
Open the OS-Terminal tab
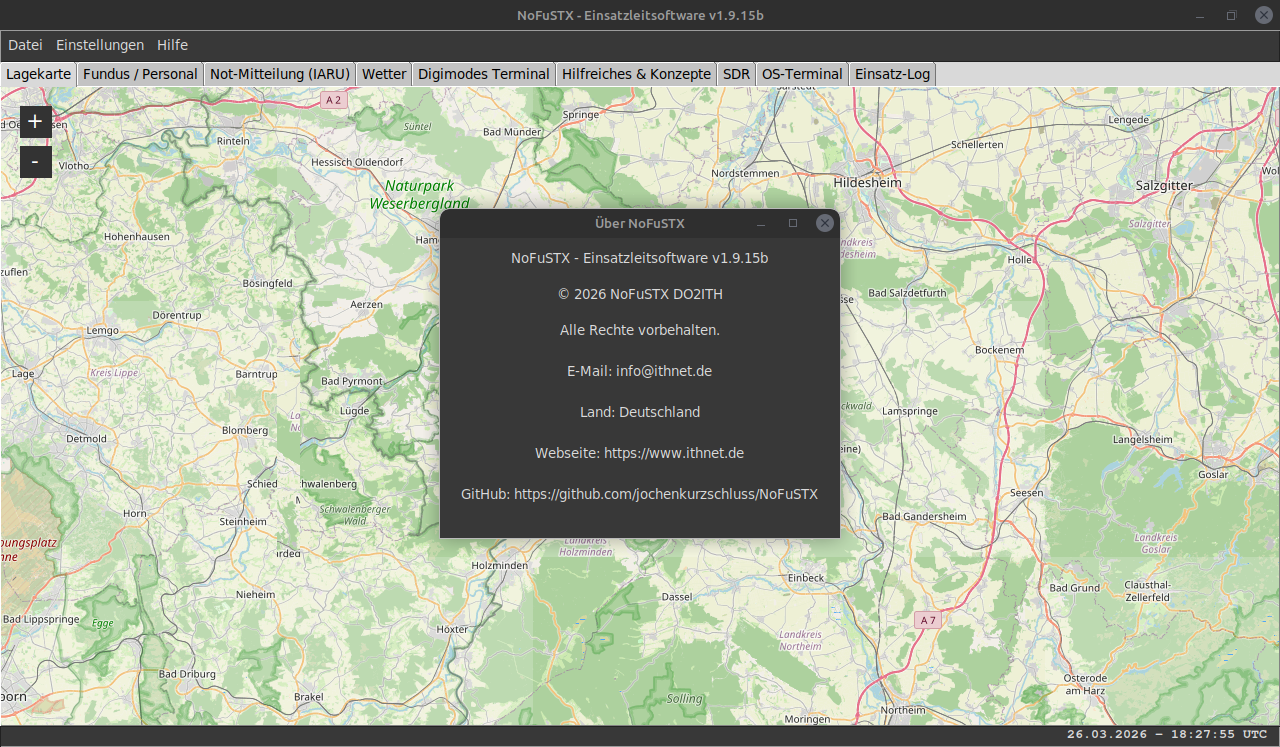point(802,74)
